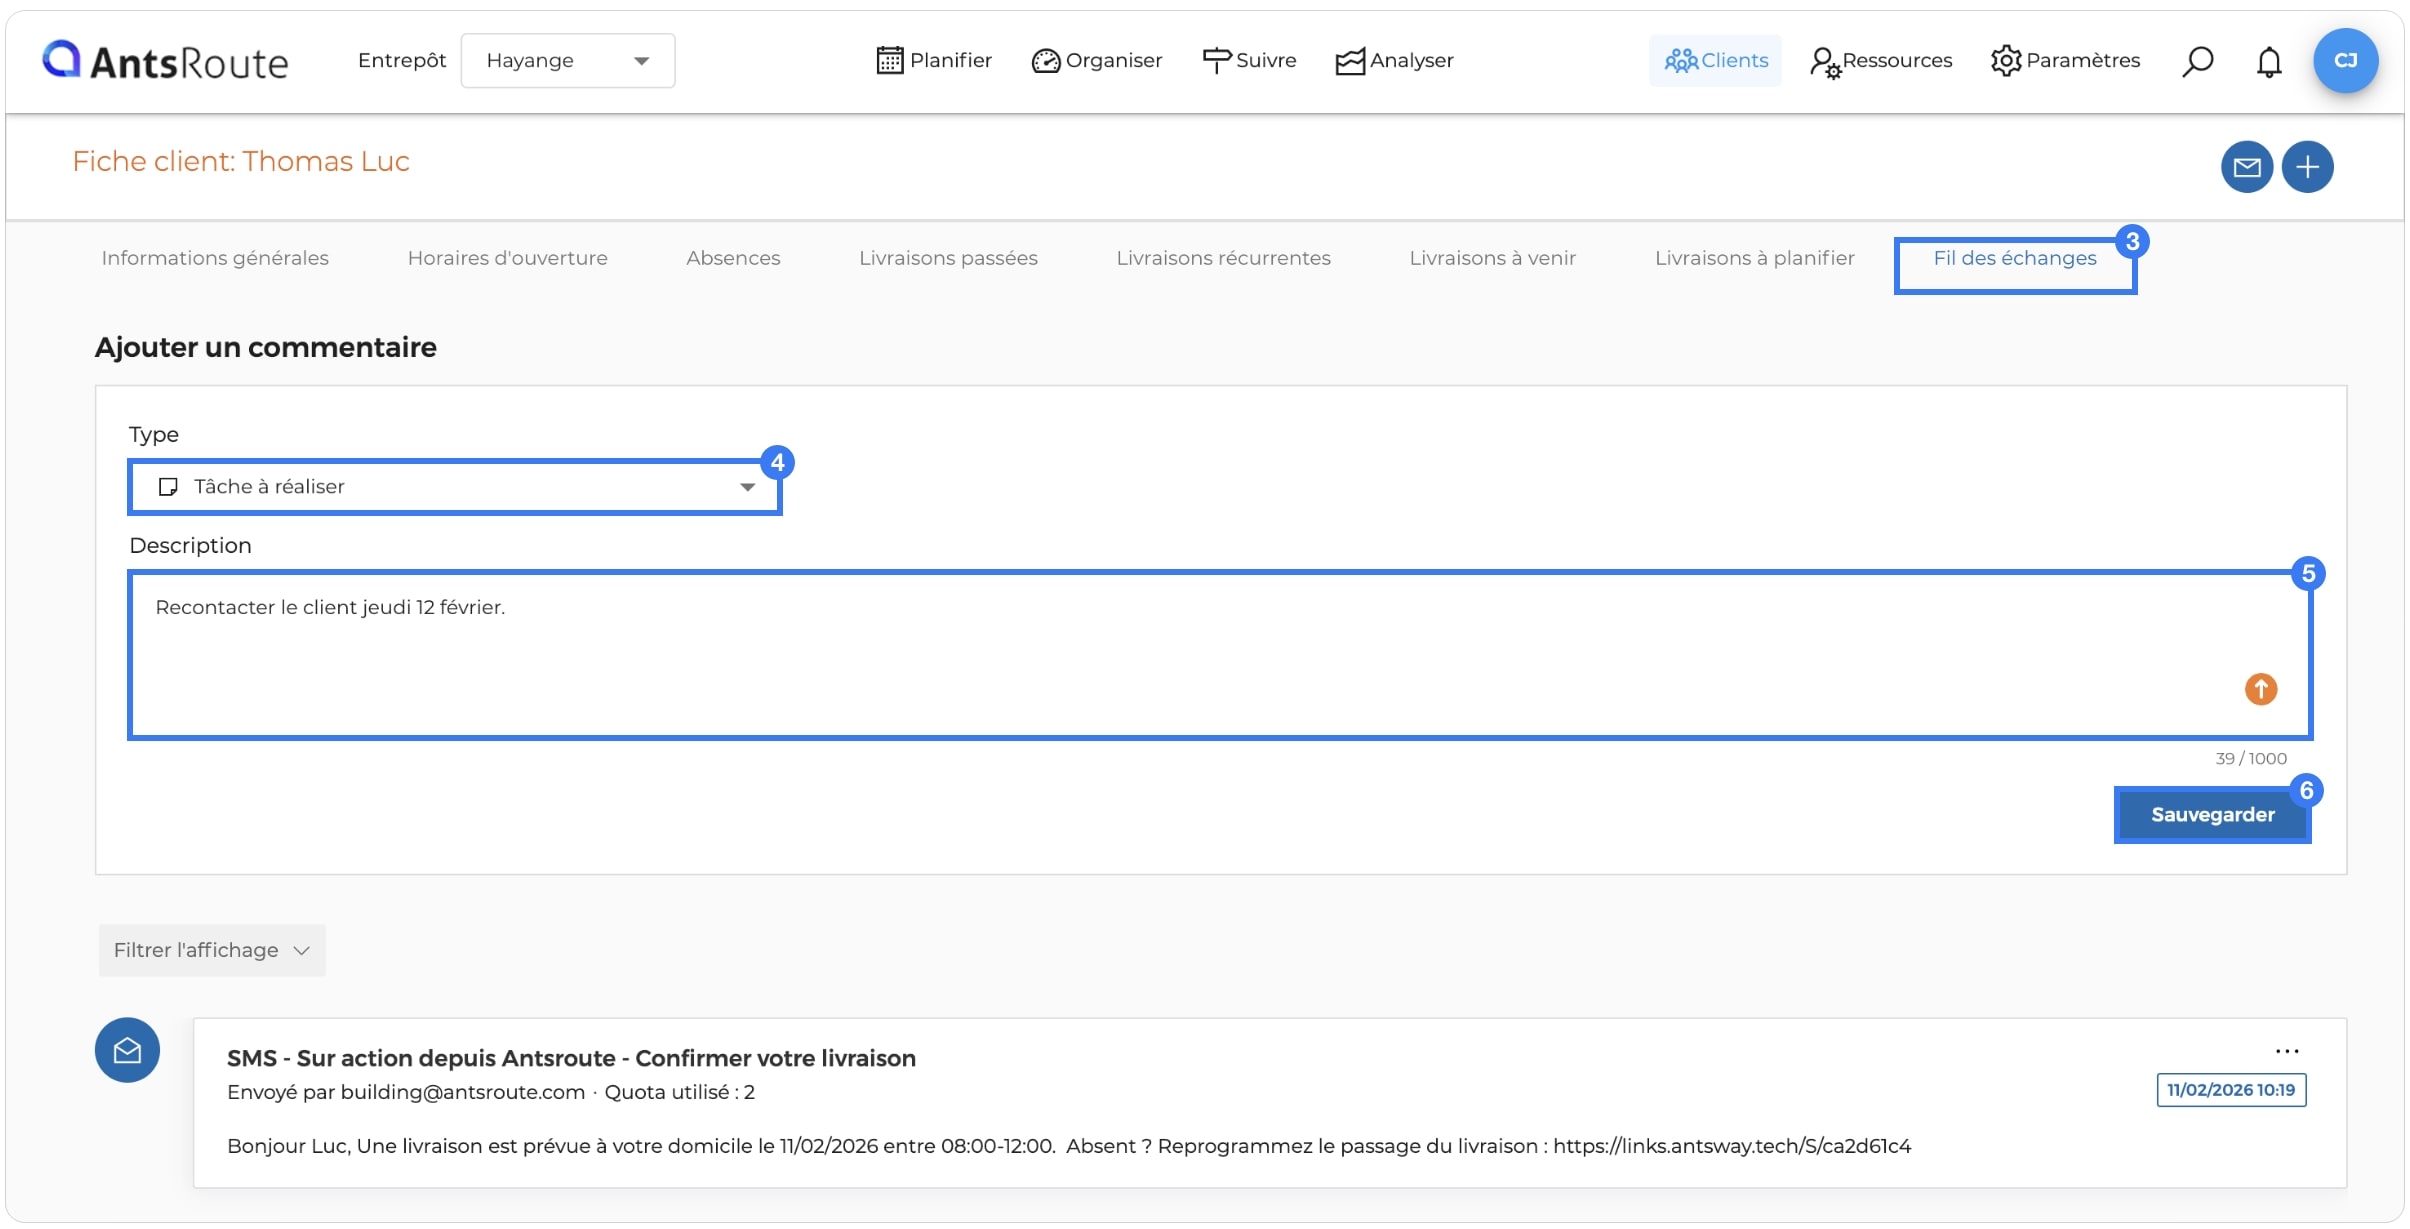Viewport: 2410px width, 1229px height.
Task: Go to the Planifier menu
Action: point(934,61)
